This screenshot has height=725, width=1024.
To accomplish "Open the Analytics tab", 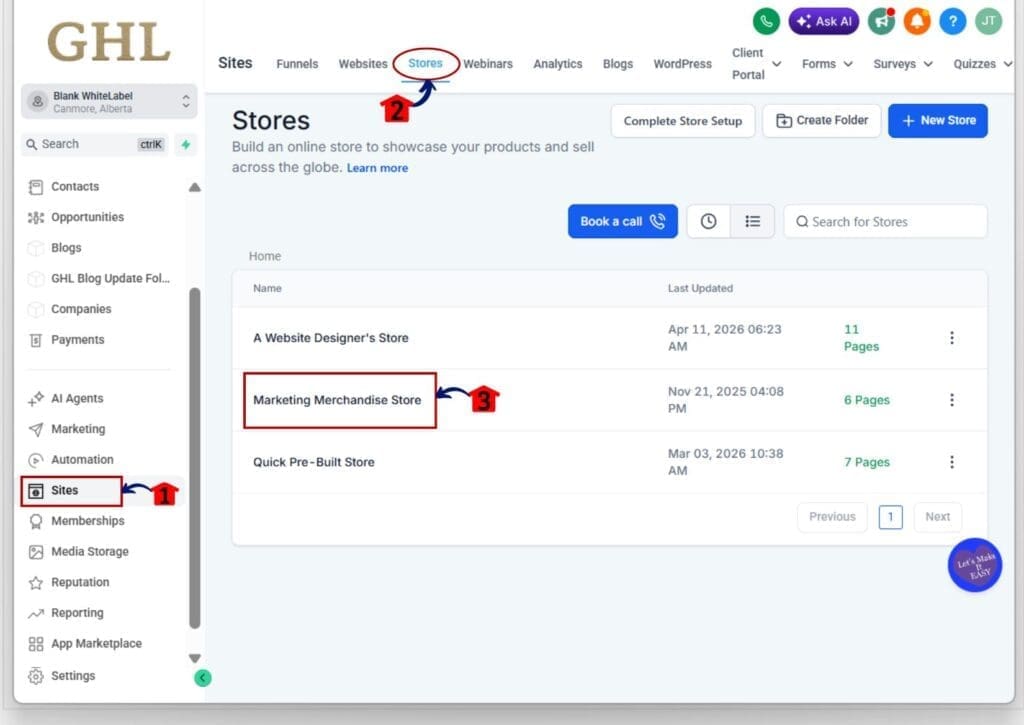I will tap(557, 63).
